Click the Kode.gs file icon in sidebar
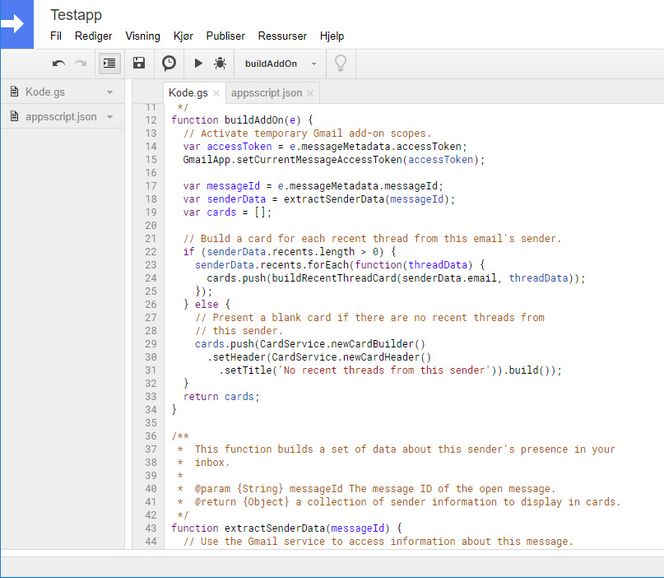The image size is (664, 578). 14,91
